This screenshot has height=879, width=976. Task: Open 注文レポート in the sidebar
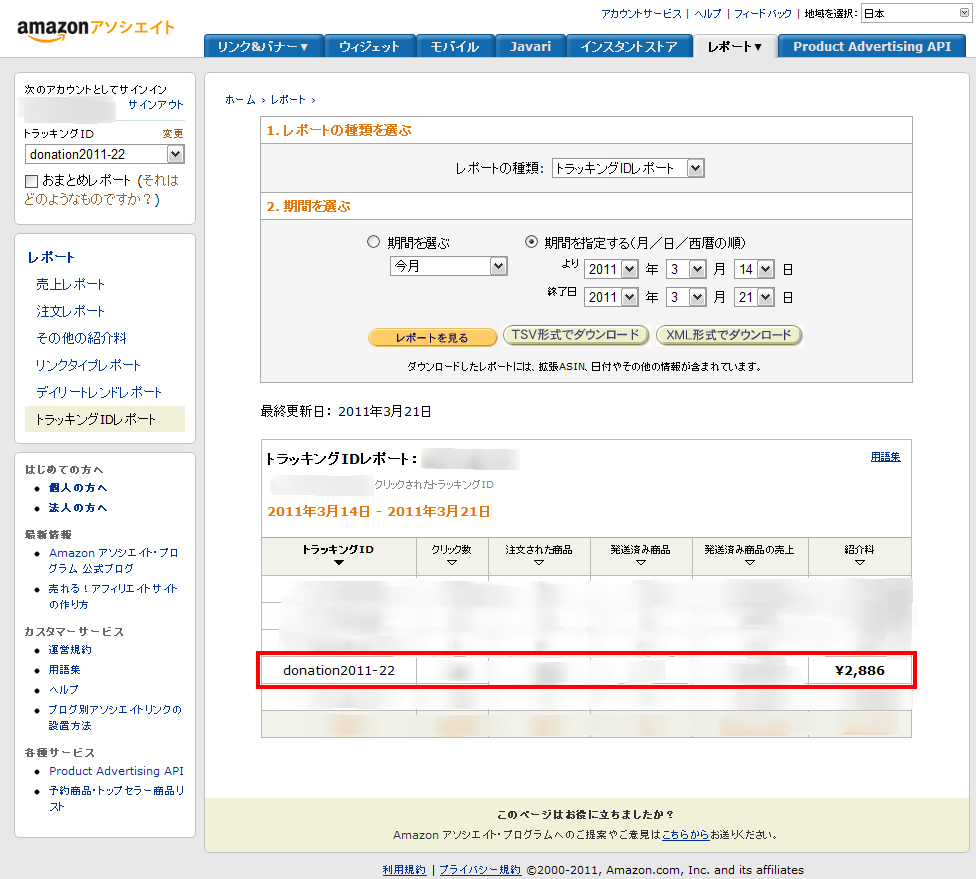(70, 311)
